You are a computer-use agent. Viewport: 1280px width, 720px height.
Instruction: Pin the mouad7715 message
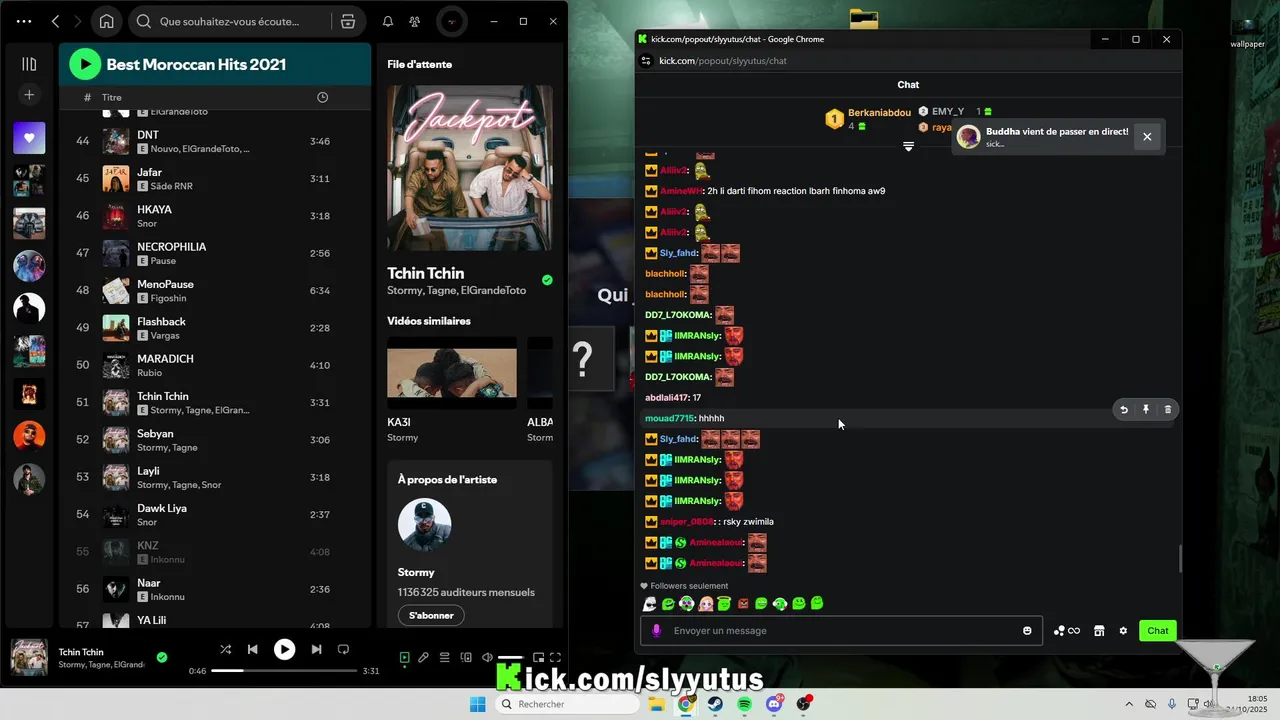tap(1146, 409)
